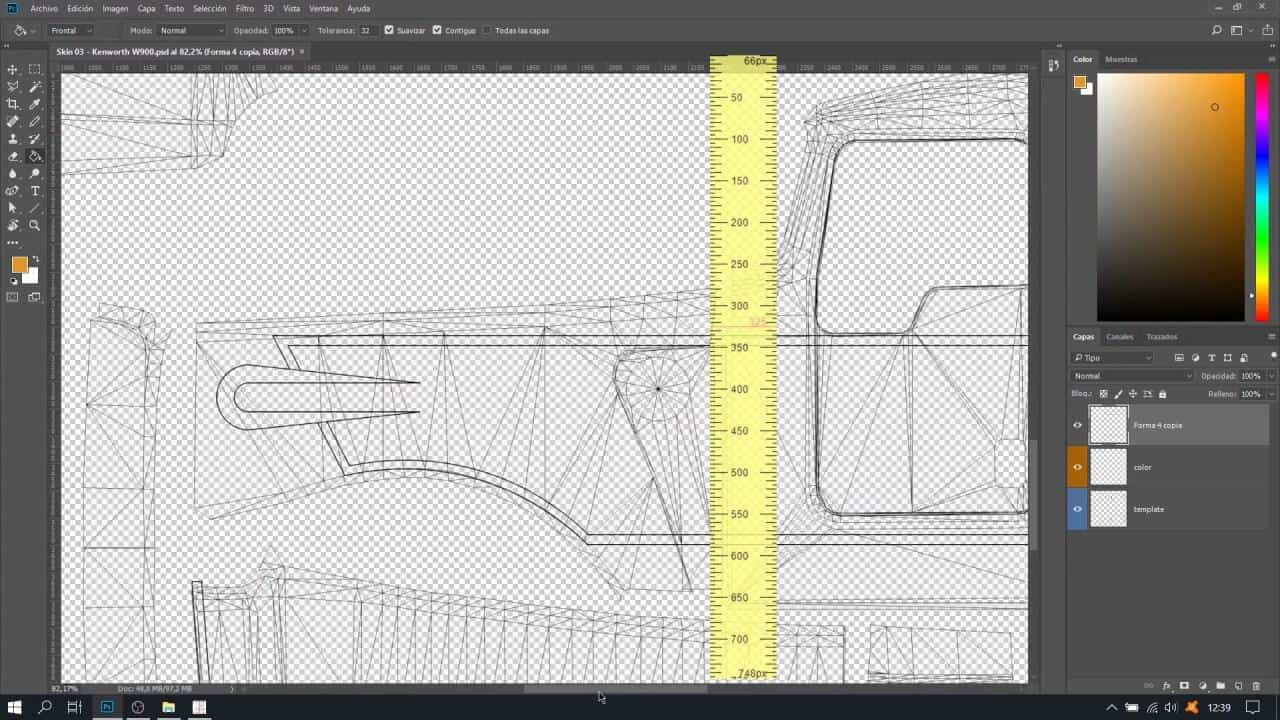Open the layer blend mode Normal dropdown
This screenshot has height=720, width=1280.
[x=1132, y=376]
